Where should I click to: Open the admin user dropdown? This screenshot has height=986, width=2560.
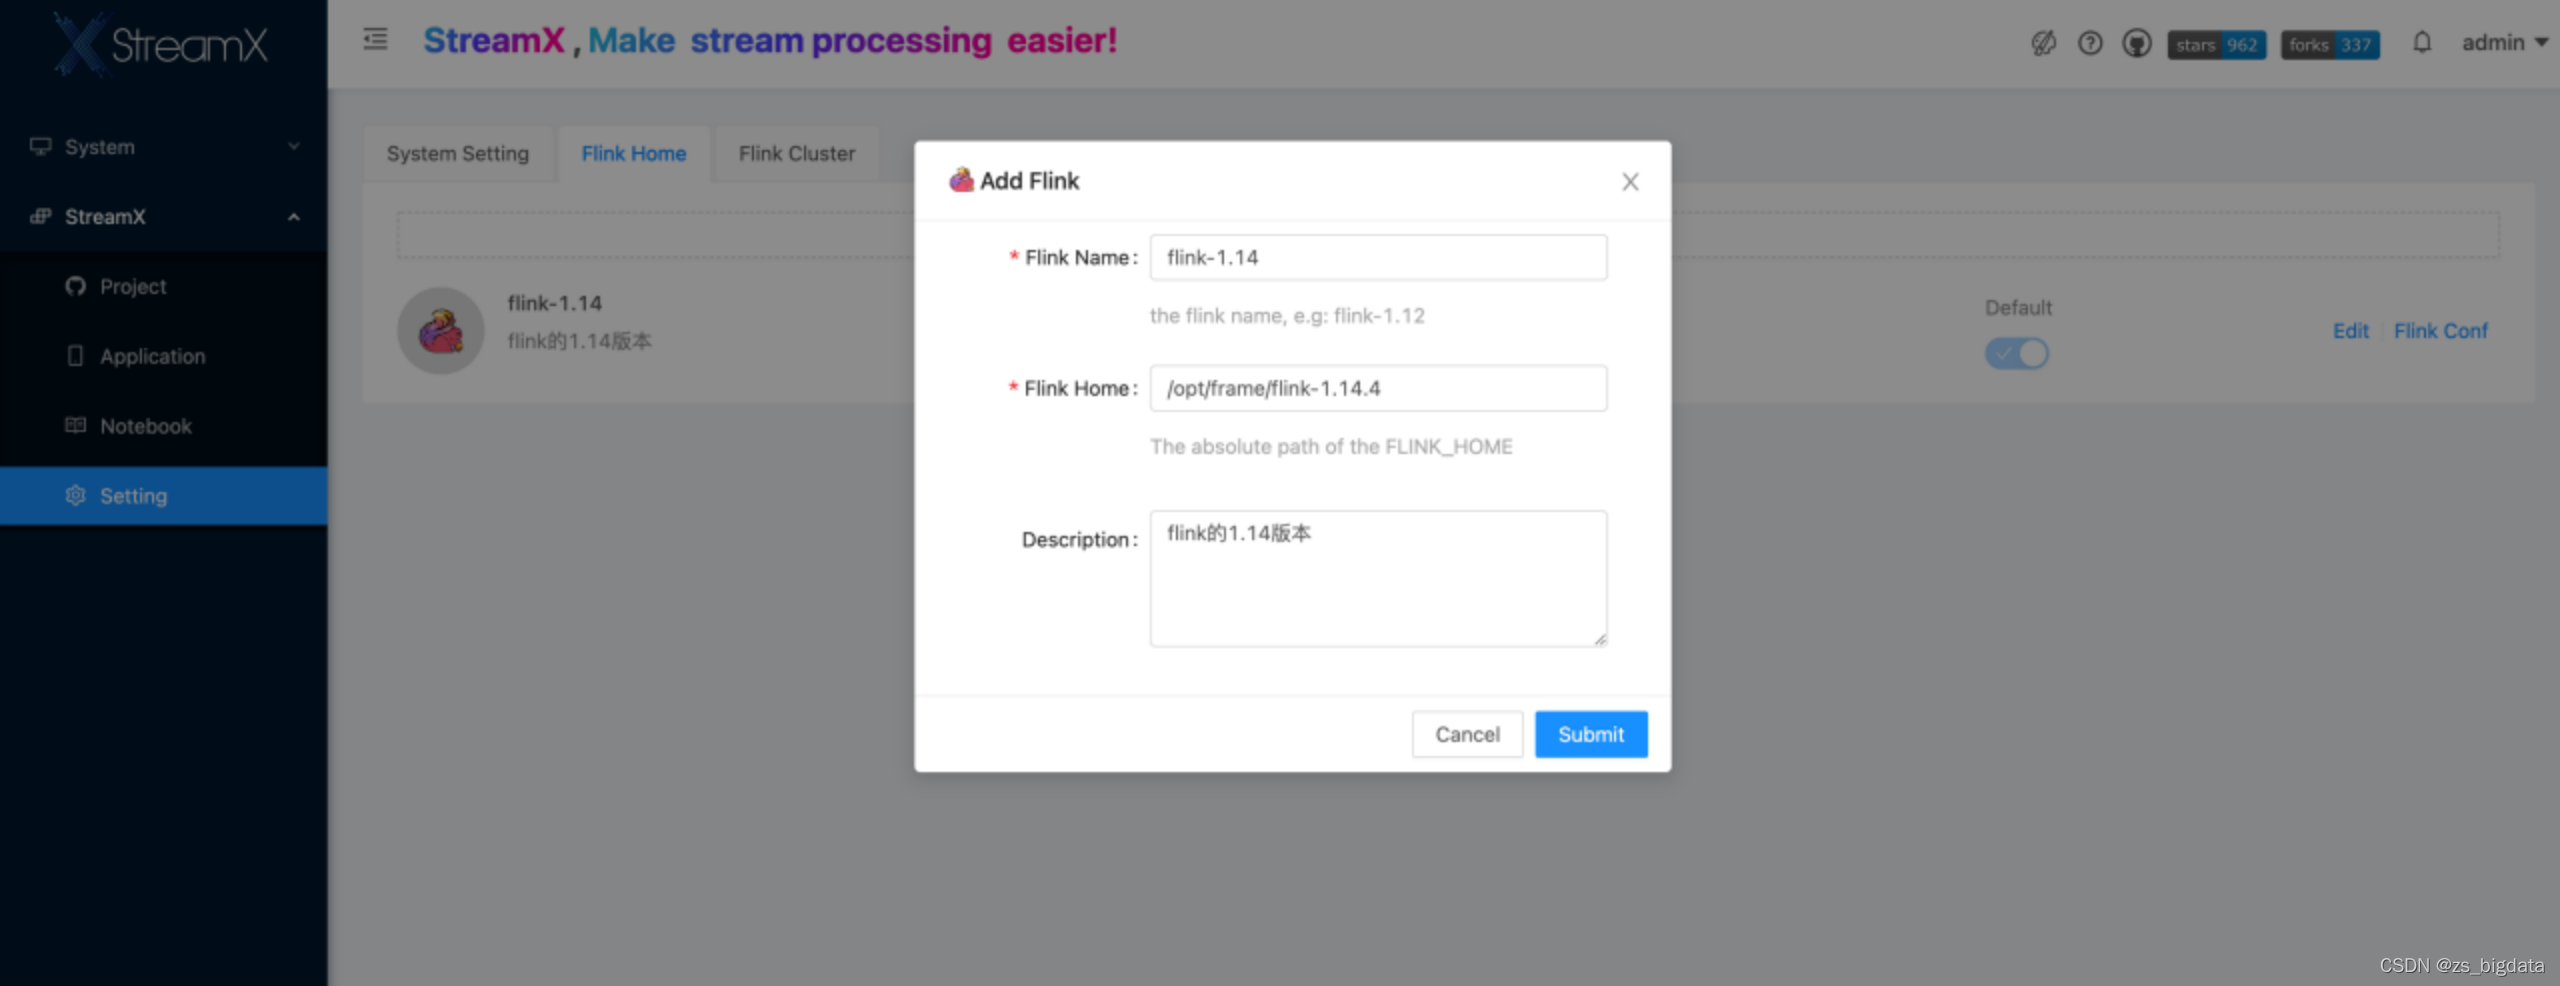(2504, 42)
